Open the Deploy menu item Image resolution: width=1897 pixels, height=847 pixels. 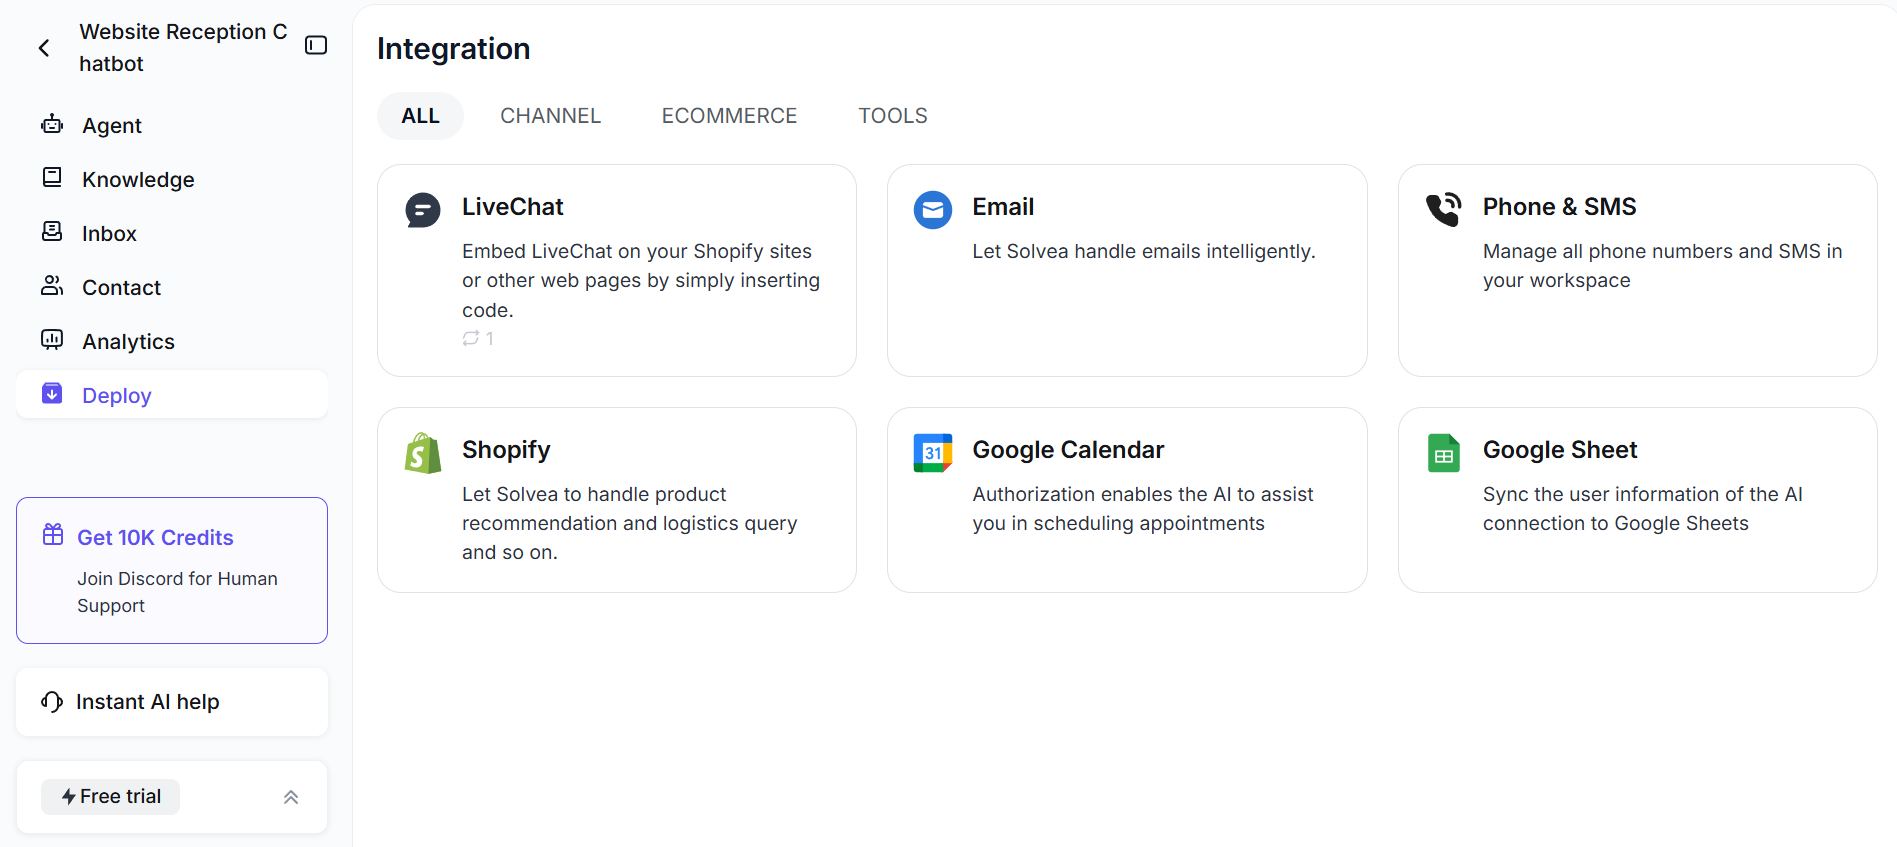pyautogui.click(x=117, y=396)
